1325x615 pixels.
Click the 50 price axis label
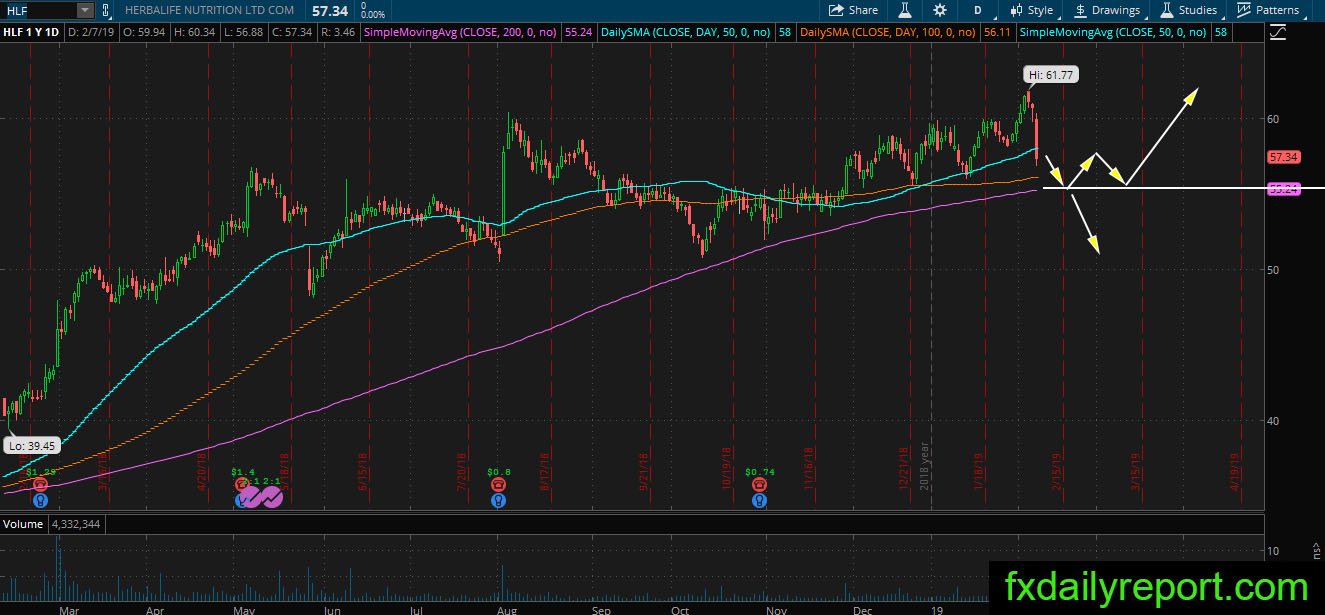click(x=1273, y=270)
